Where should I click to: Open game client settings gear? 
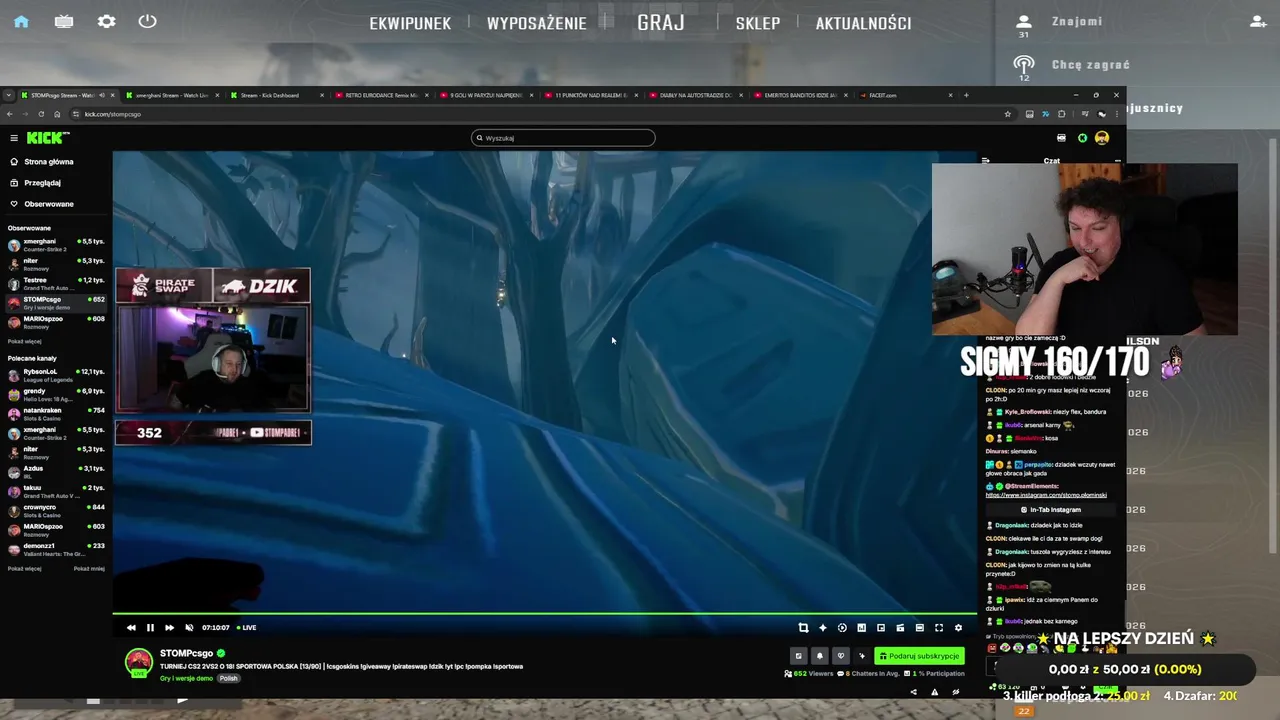106,21
